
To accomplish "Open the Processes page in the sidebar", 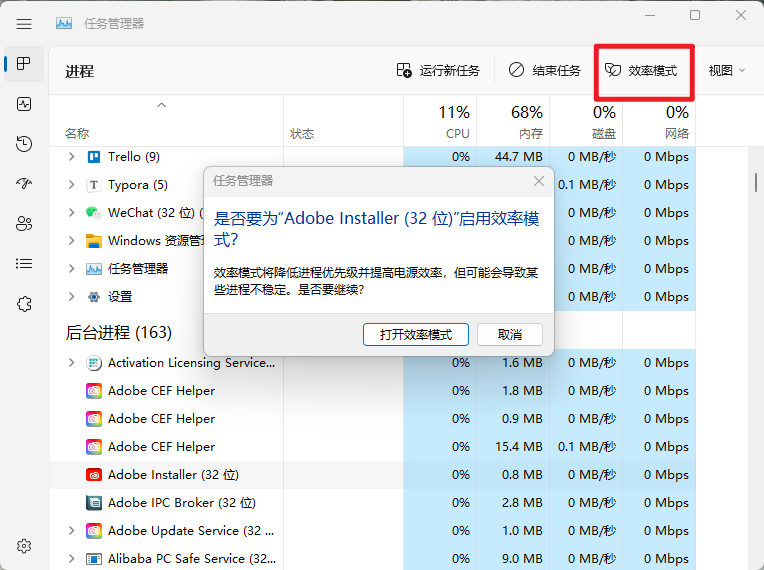I will click(24, 63).
